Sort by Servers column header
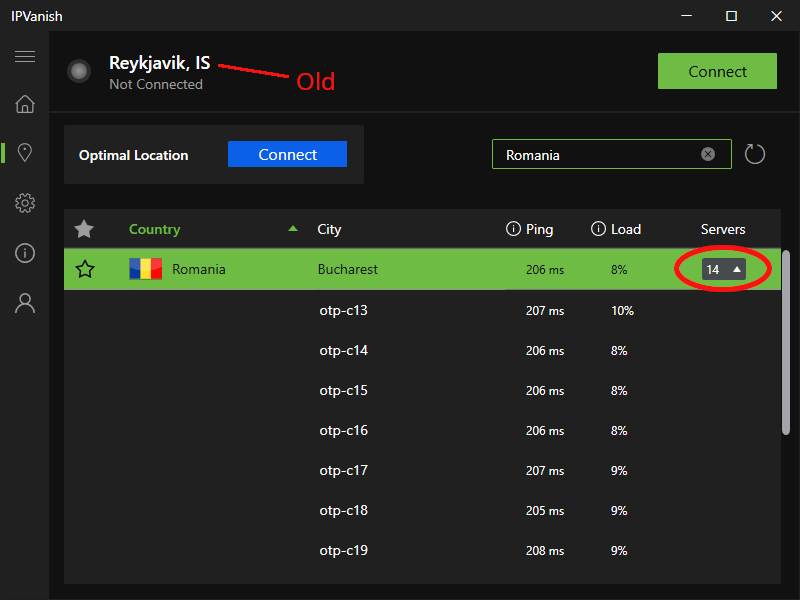Image resolution: width=800 pixels, height=600 pixels. click(722, 229)
